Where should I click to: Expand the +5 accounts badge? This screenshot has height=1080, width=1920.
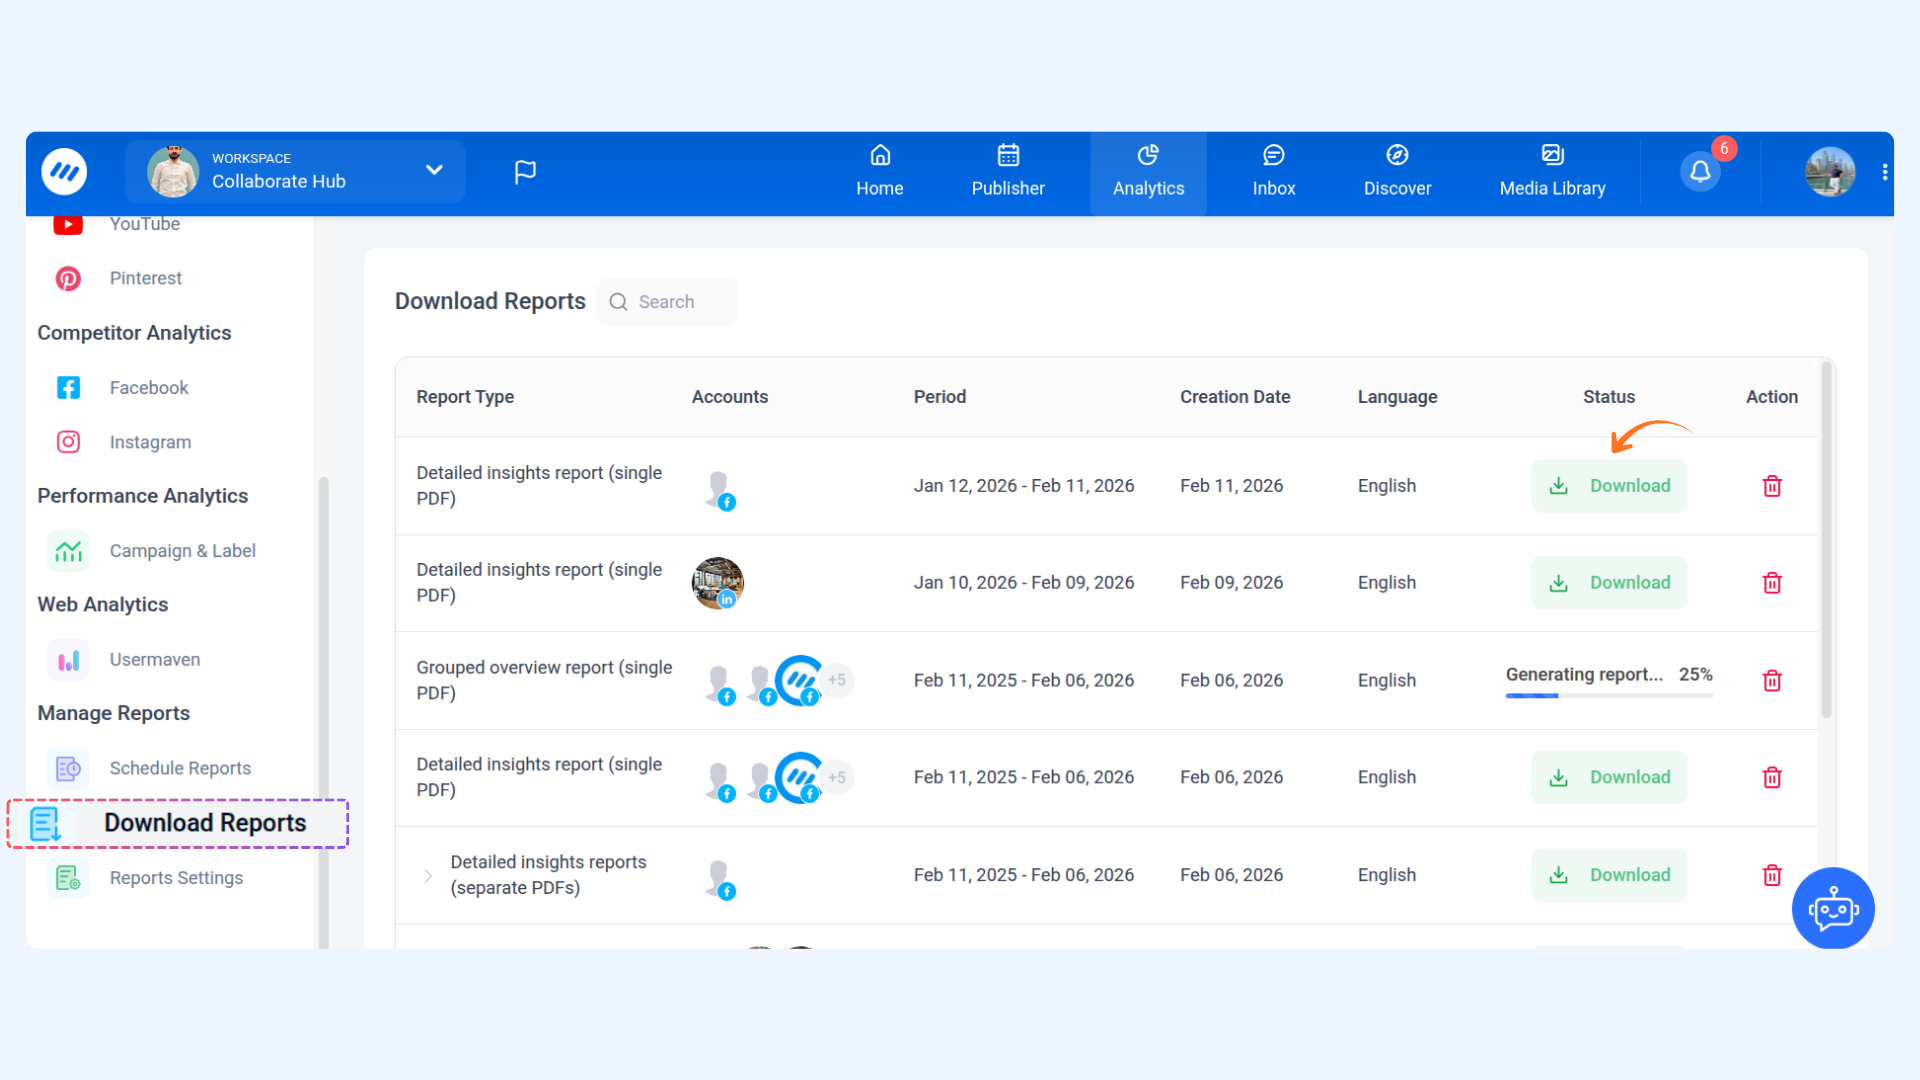click(837, 680)
